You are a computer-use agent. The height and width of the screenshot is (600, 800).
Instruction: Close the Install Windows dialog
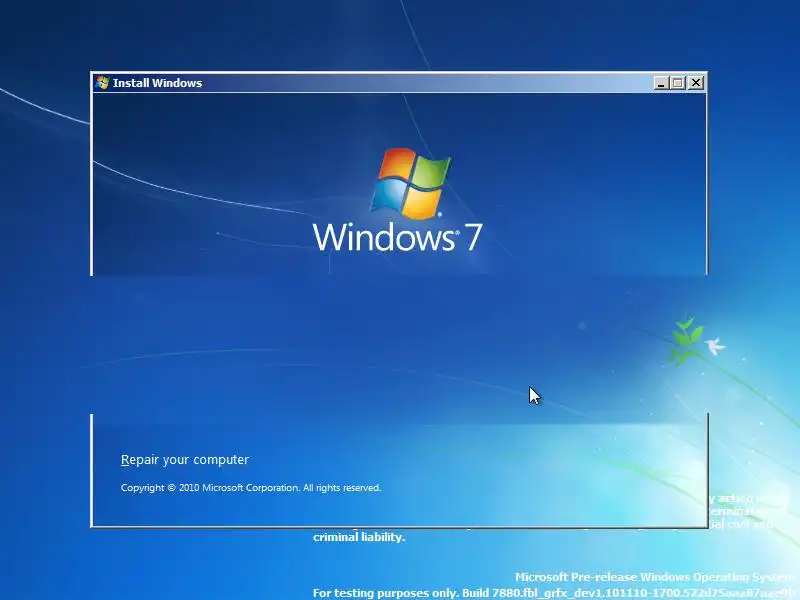click(695, 83)
